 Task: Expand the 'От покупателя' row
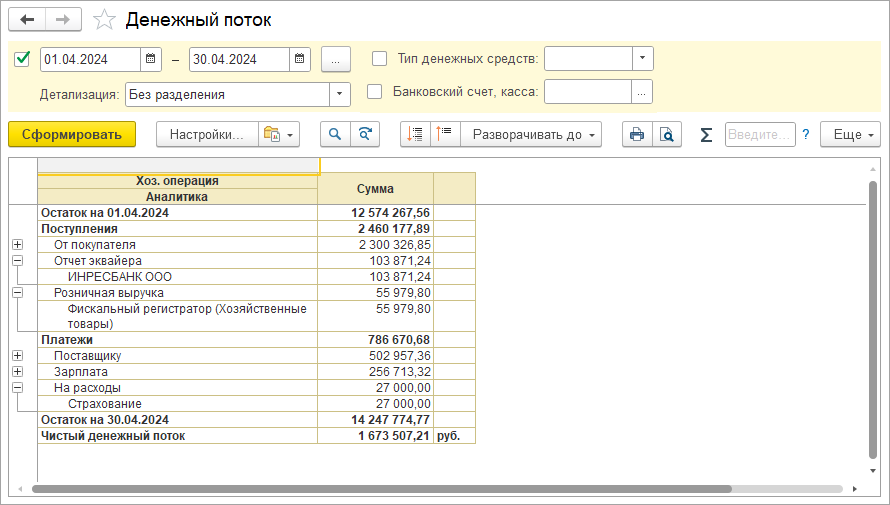tap(17, 244)
